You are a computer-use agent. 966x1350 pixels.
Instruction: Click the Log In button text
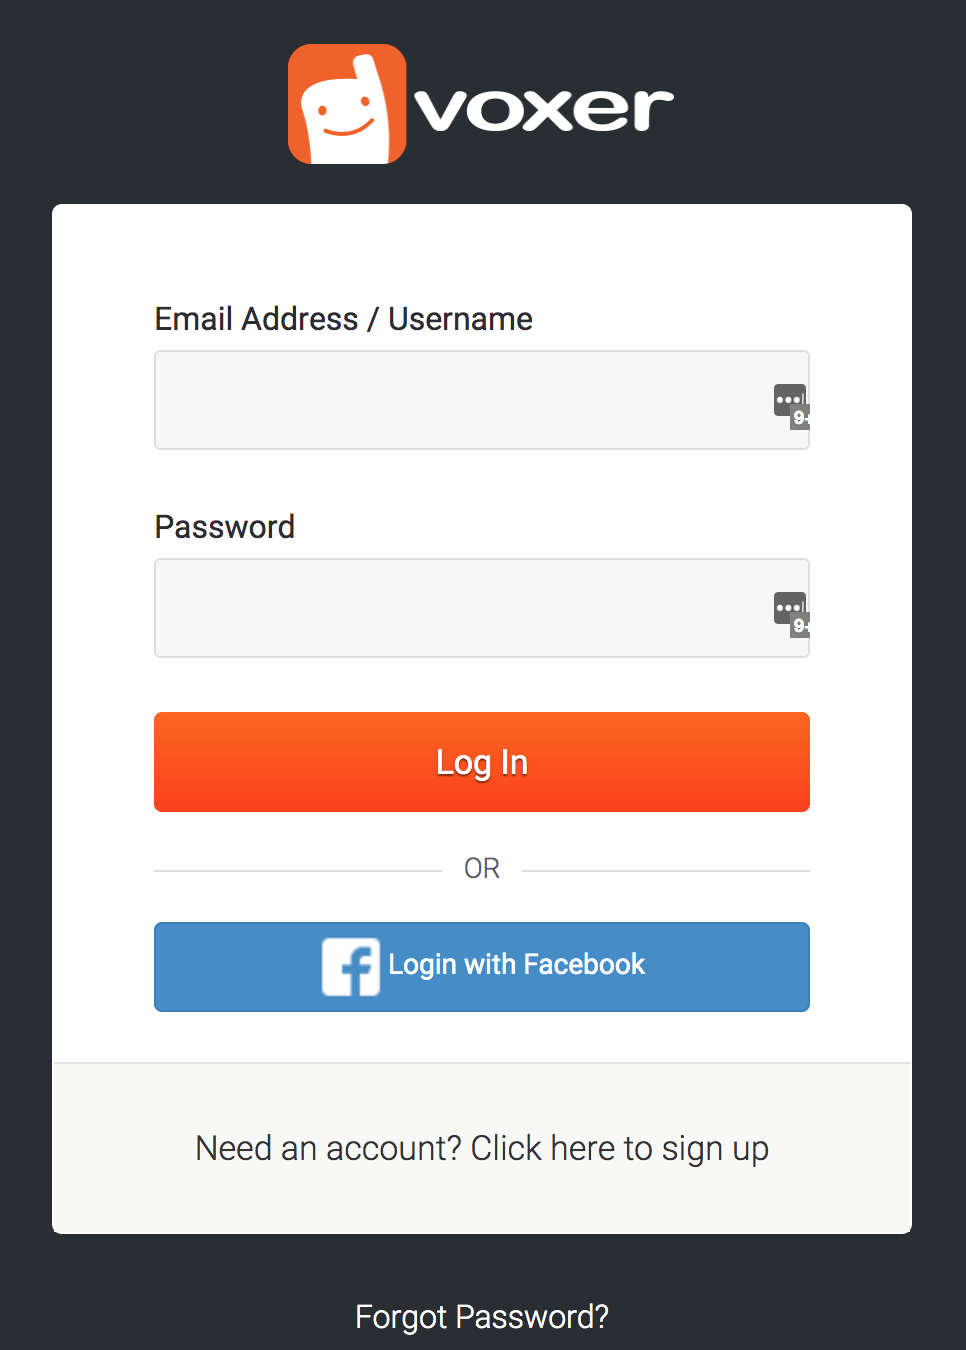482,762
